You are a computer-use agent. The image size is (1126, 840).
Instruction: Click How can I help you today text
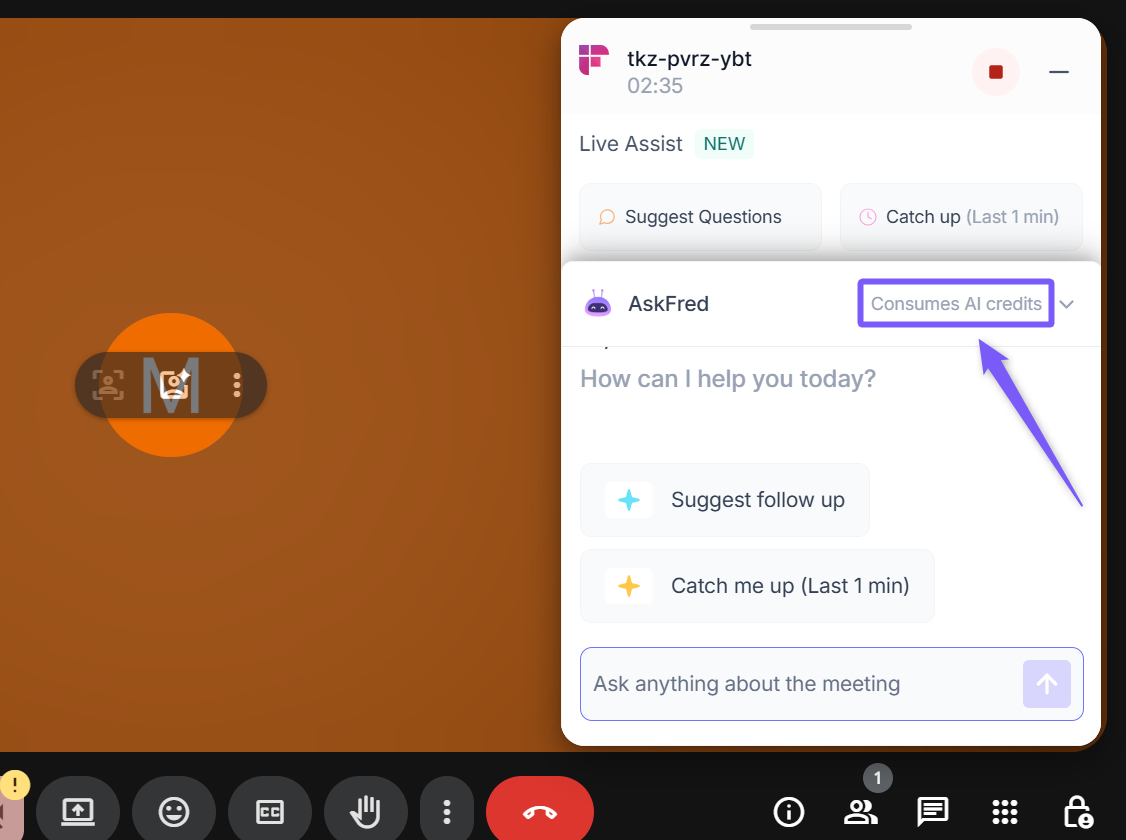coord(727,378)
